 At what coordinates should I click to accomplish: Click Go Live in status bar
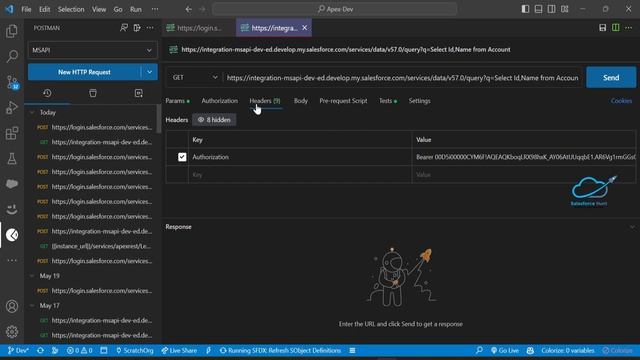[504, 350]
